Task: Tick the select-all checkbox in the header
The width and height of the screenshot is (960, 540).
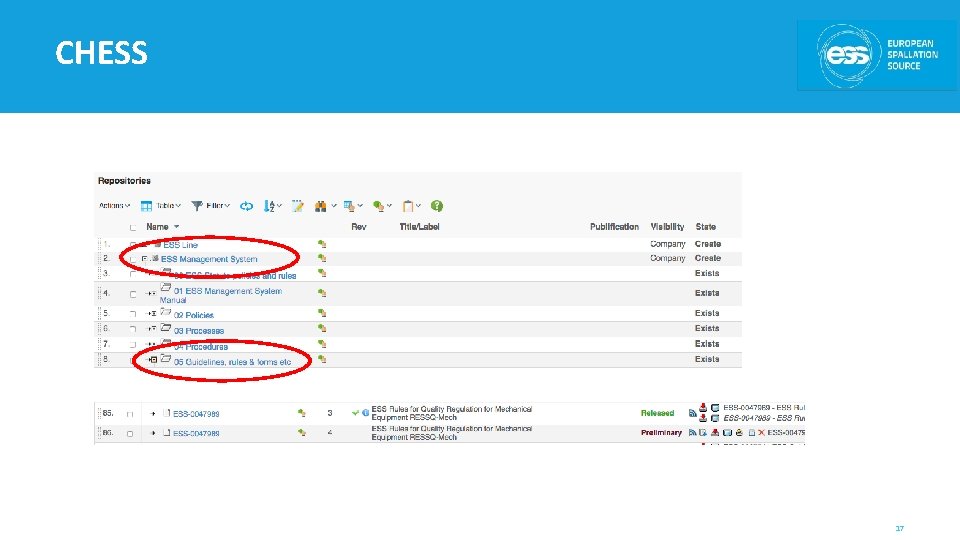Action: (133, 228)
